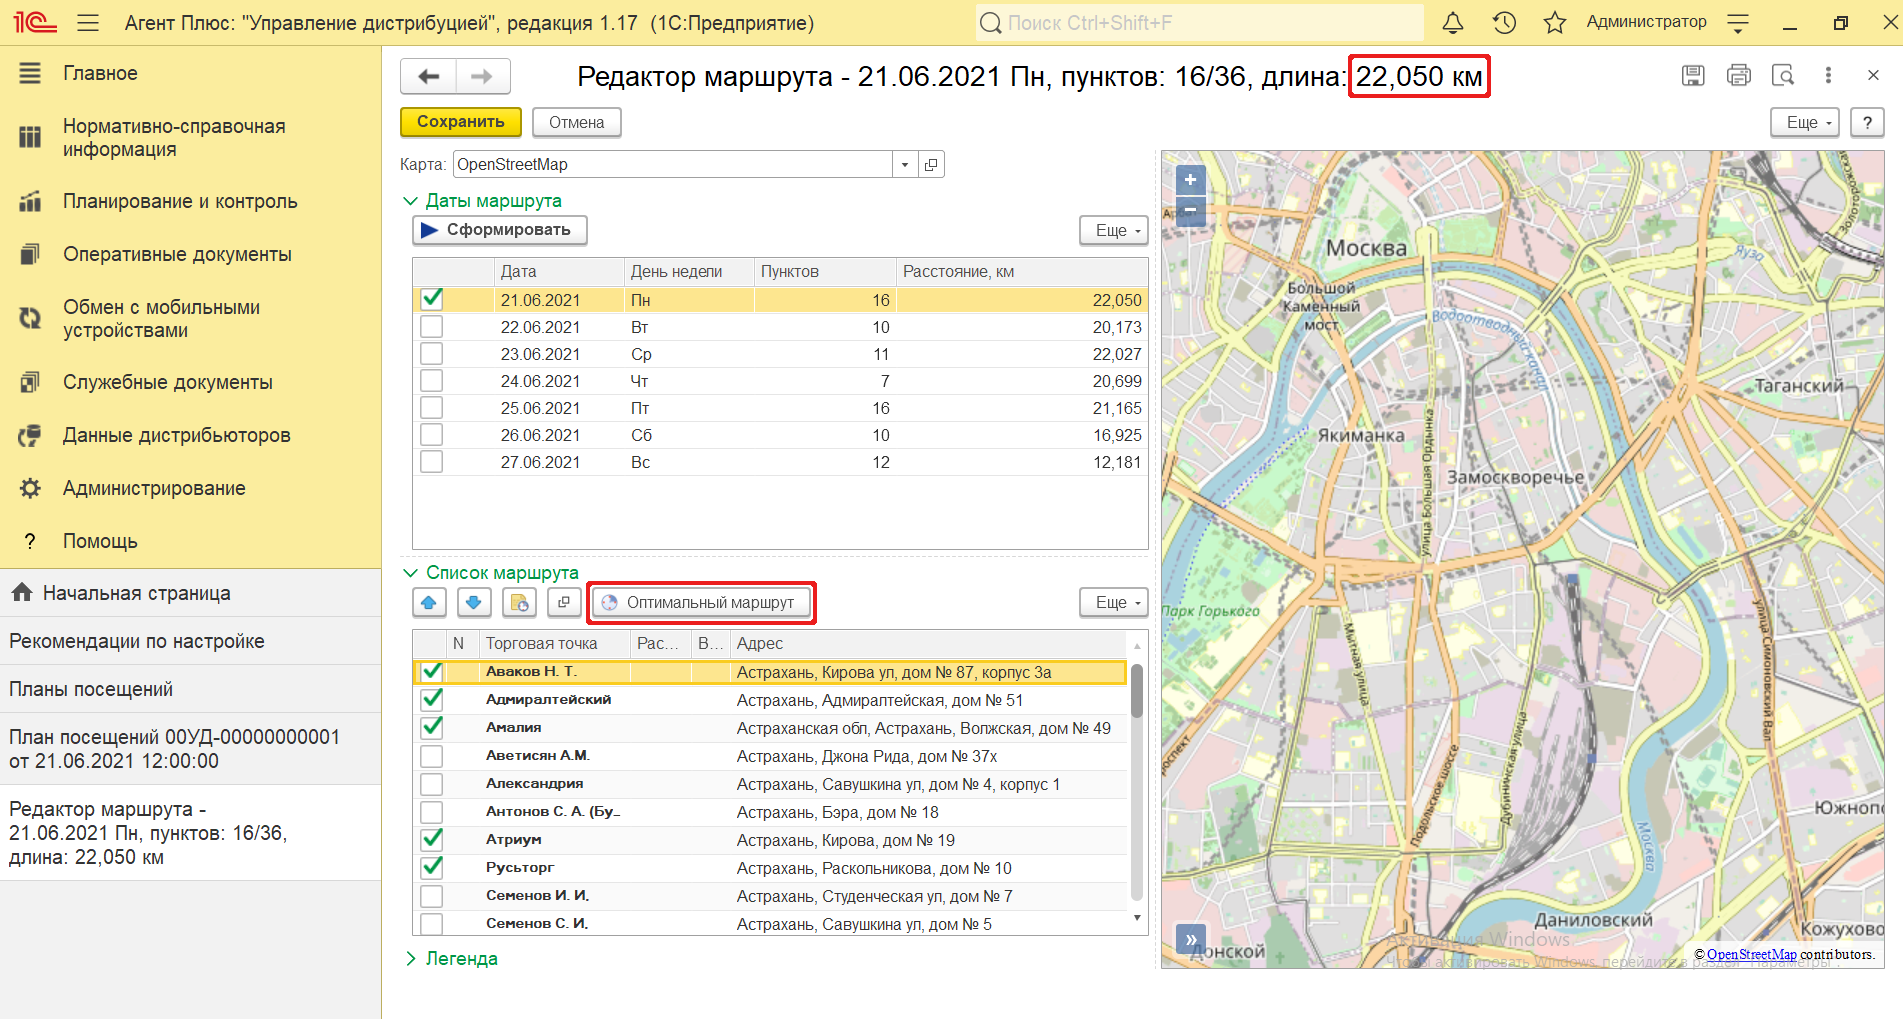The image size is (1903, 1019).
Task: Click the folder-with-clock route list icon
Action: point(519,602)
